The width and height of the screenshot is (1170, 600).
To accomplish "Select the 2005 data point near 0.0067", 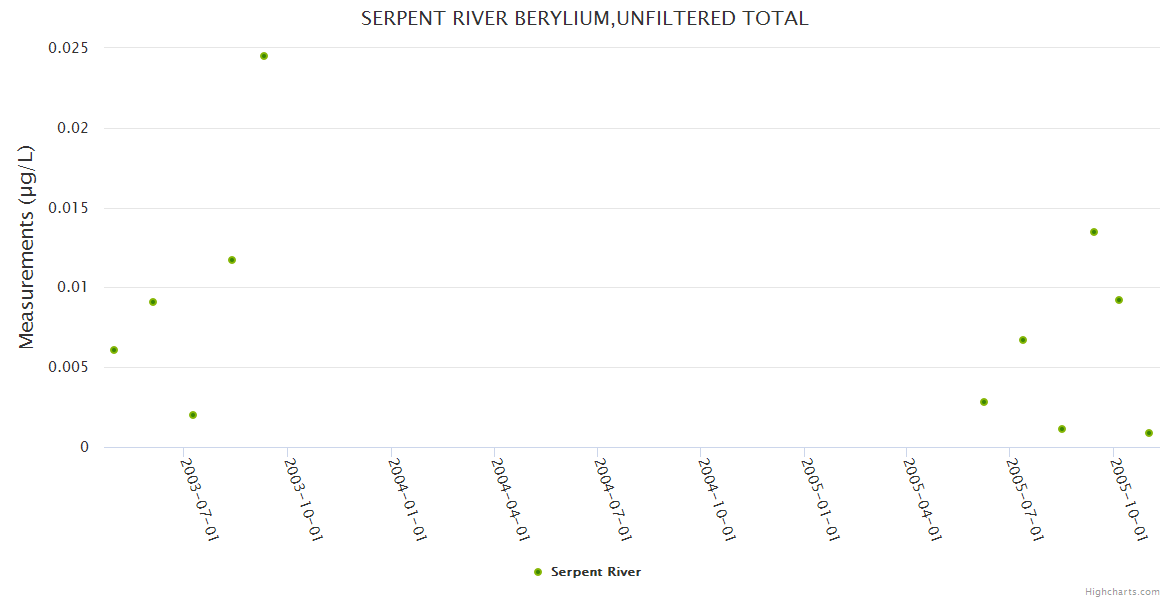I will (1023, 340).
